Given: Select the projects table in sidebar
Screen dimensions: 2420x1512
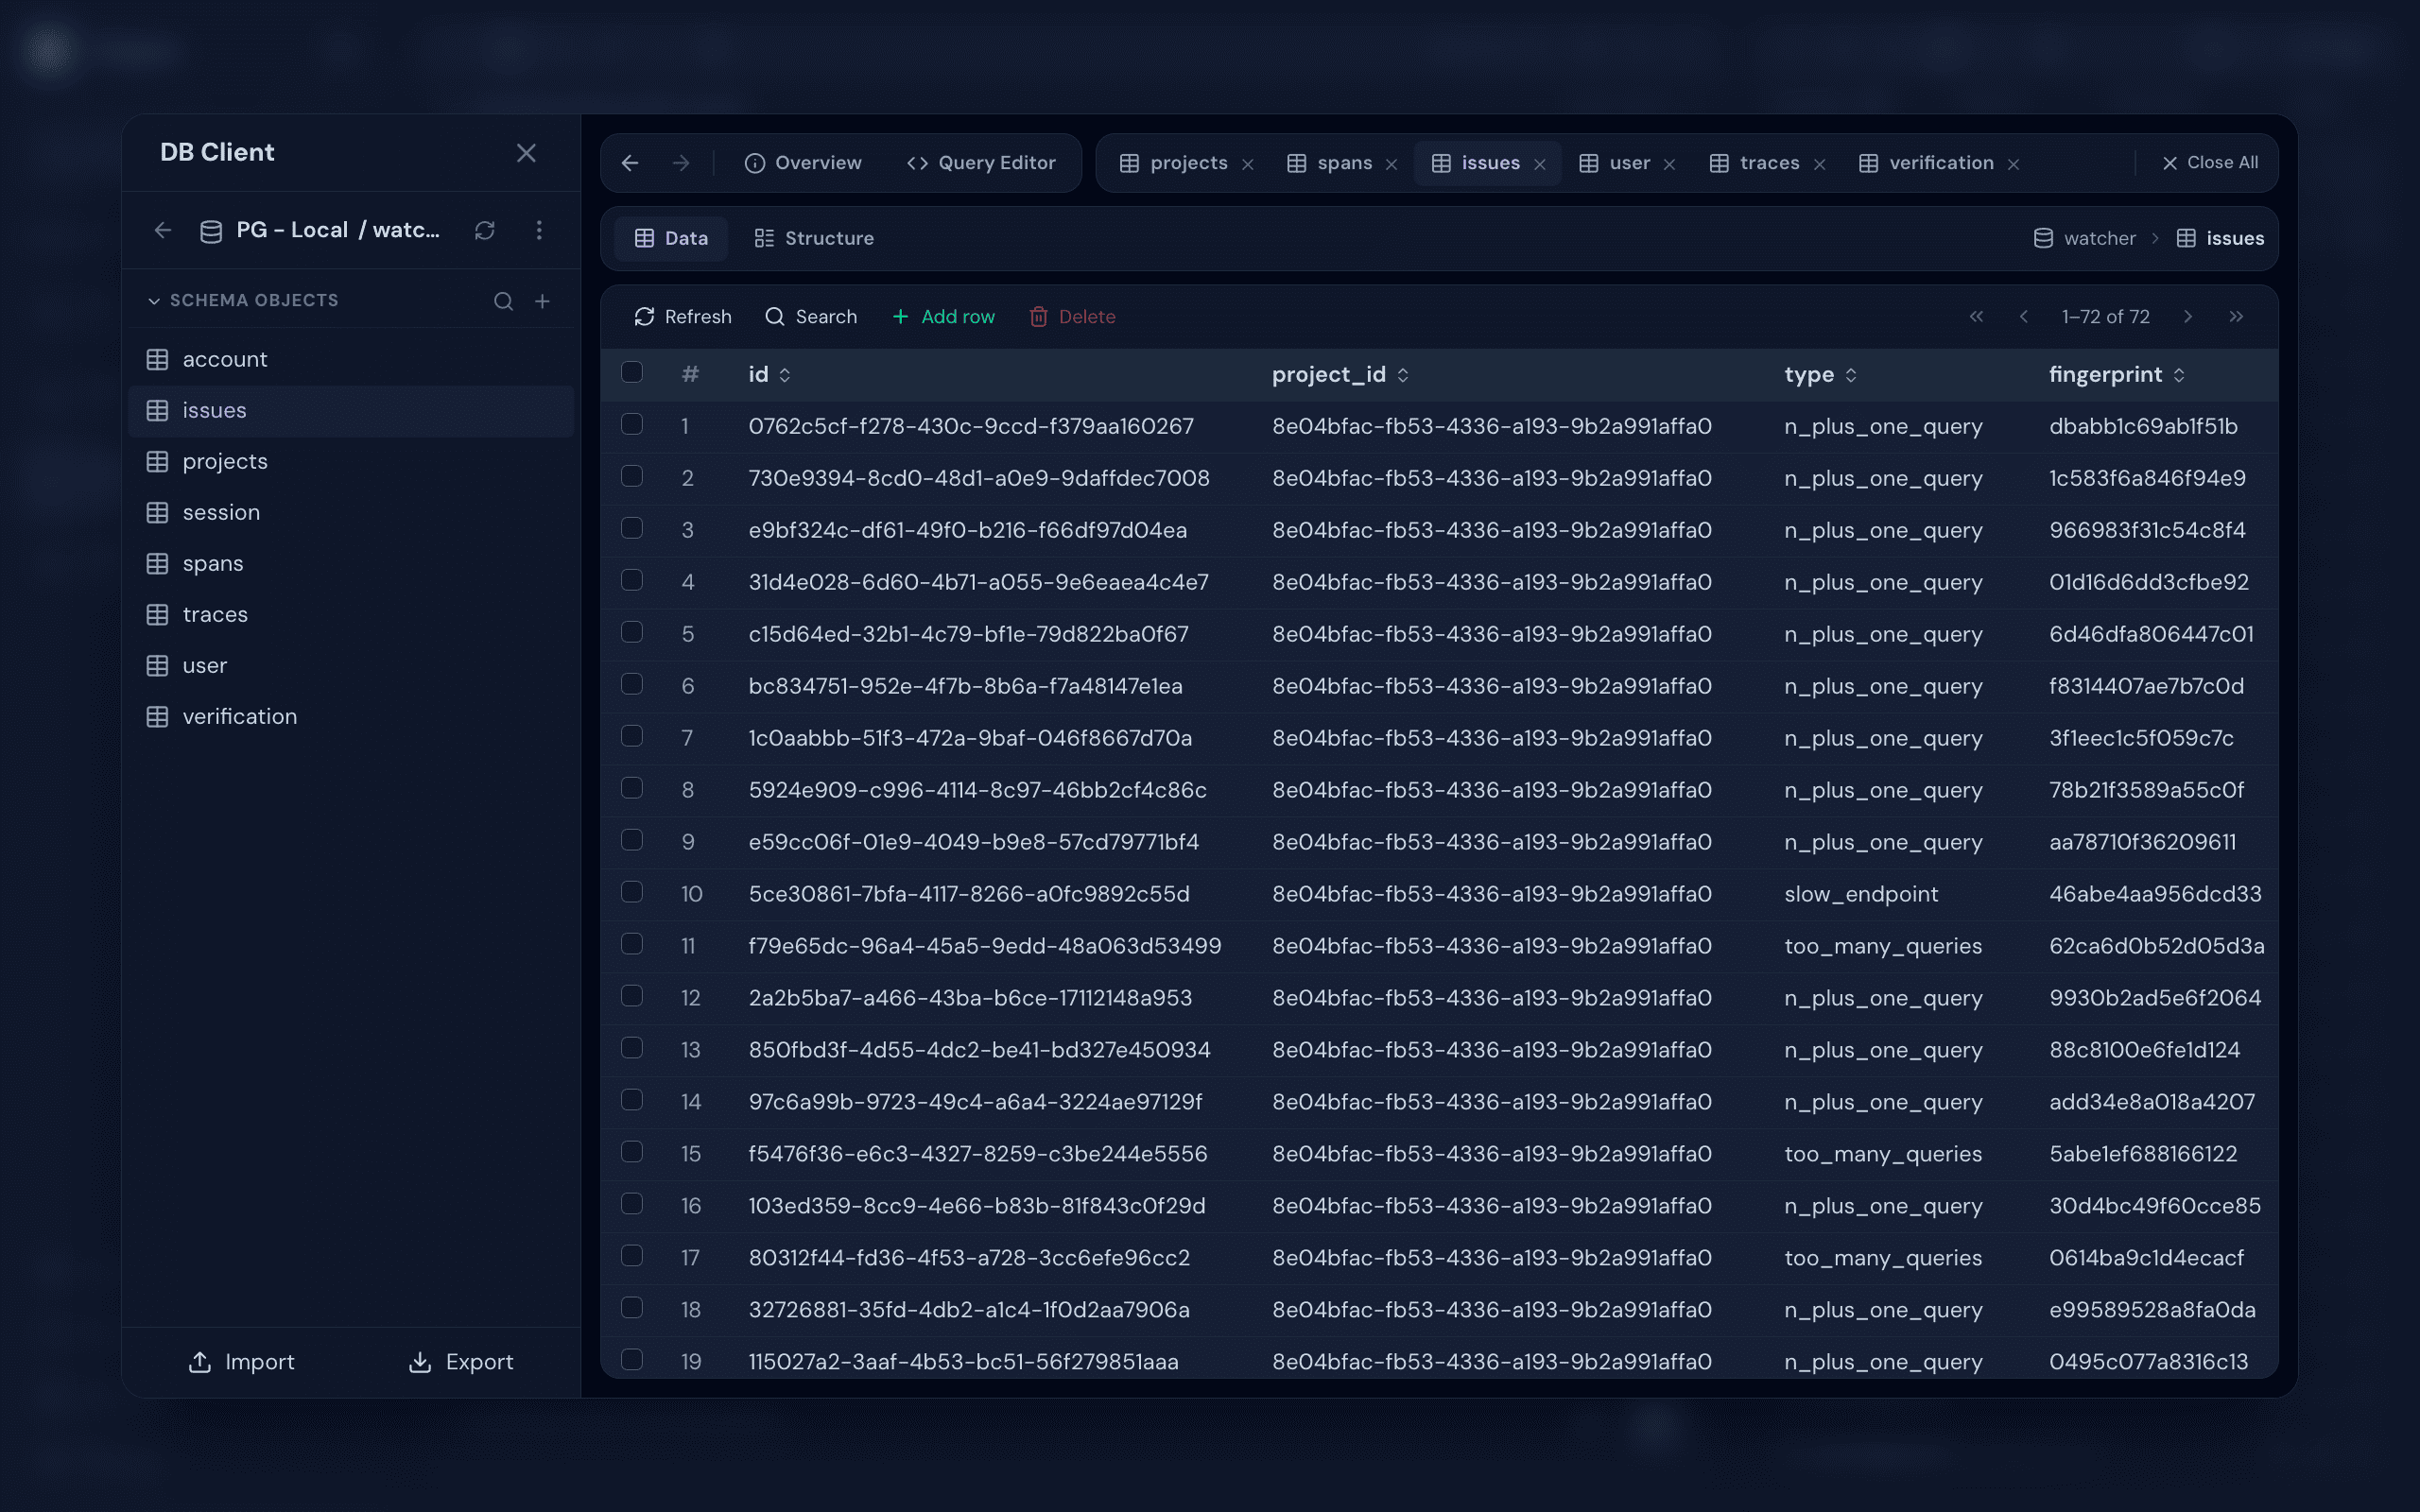Looking at the screenshot, I should click(x=351, y=461).
